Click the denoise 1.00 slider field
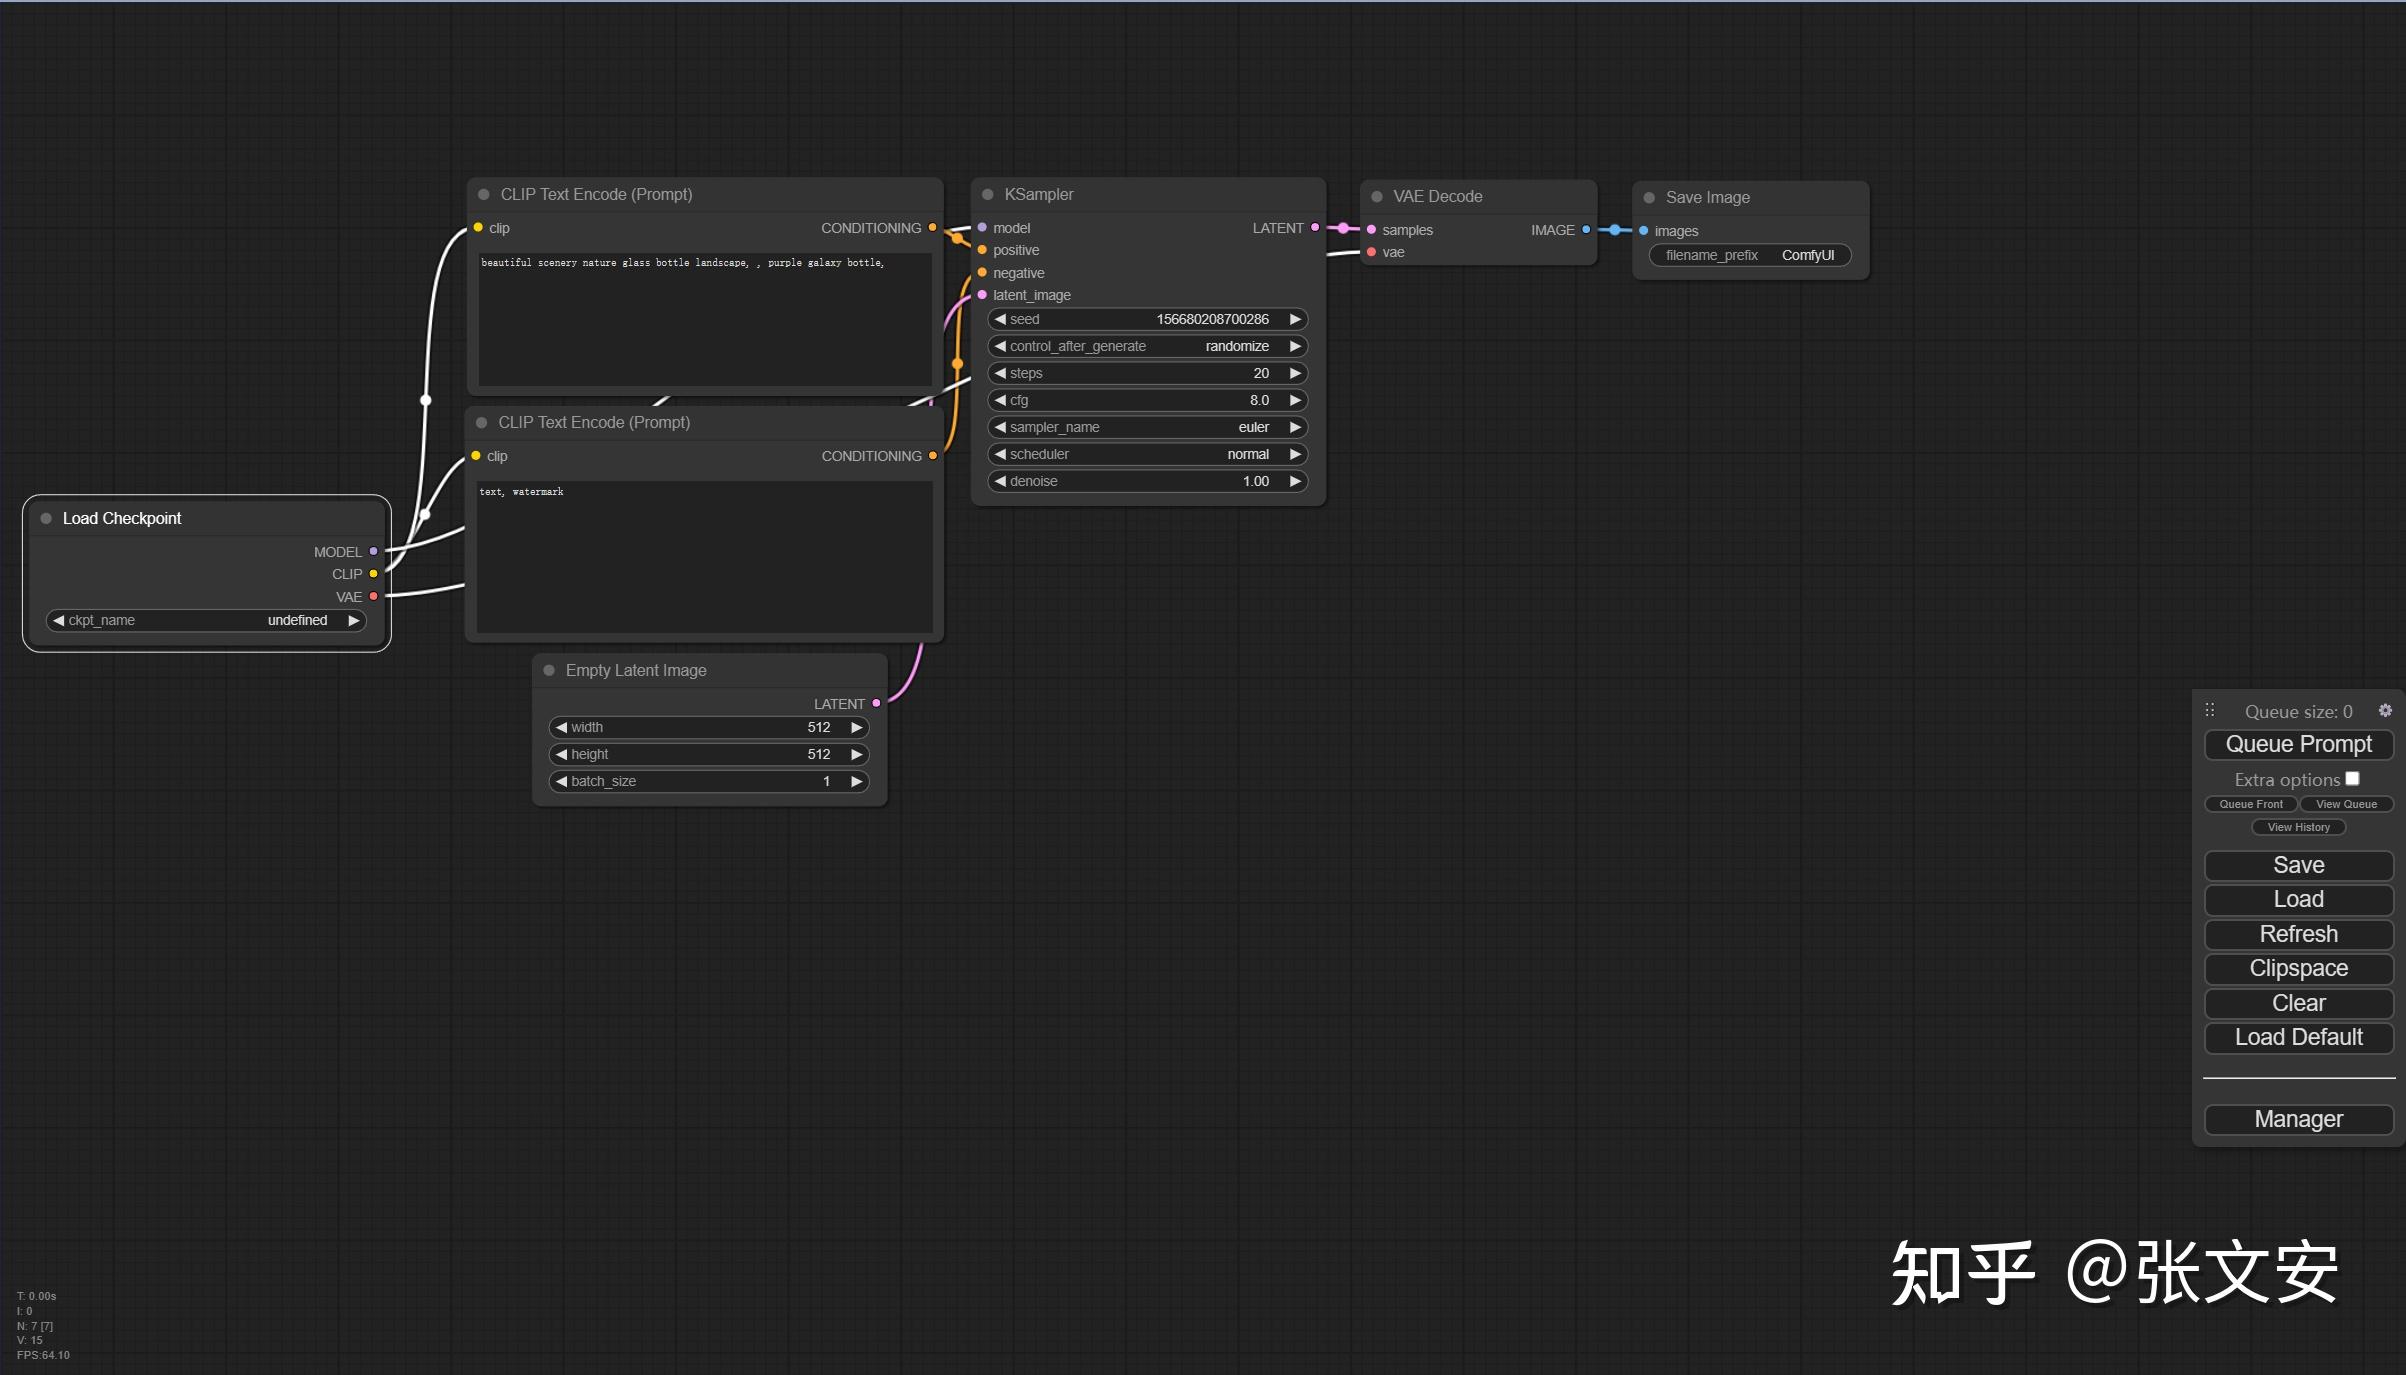The height and width of the screenshot is (1375, 2406). click(1147, 481)
